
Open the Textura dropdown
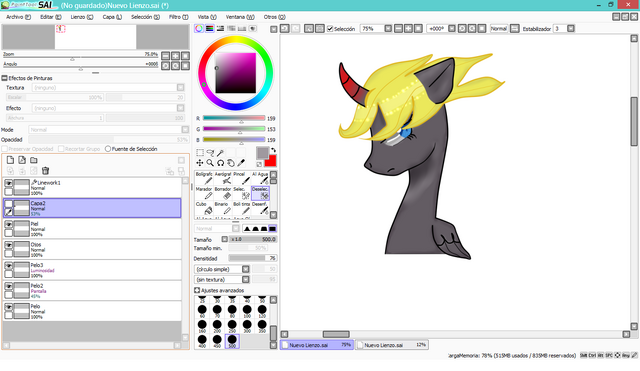[180, 88]
